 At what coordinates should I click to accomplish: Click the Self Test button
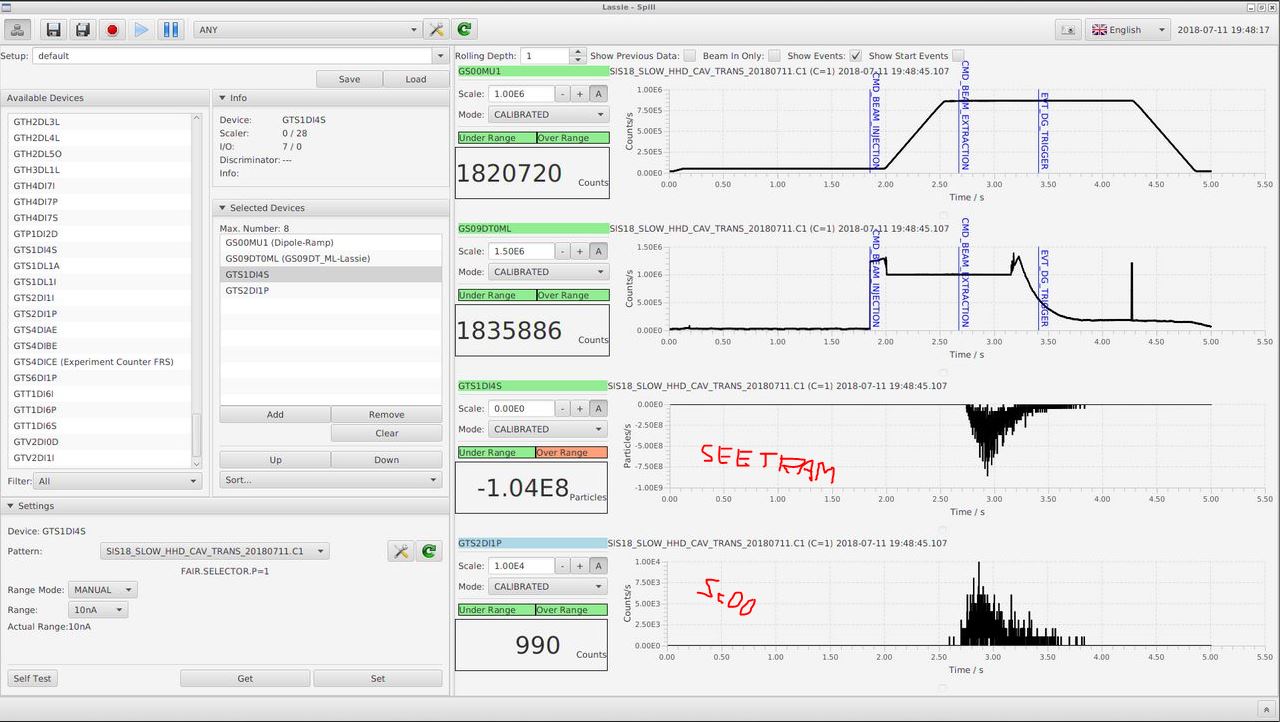point(32,678)
